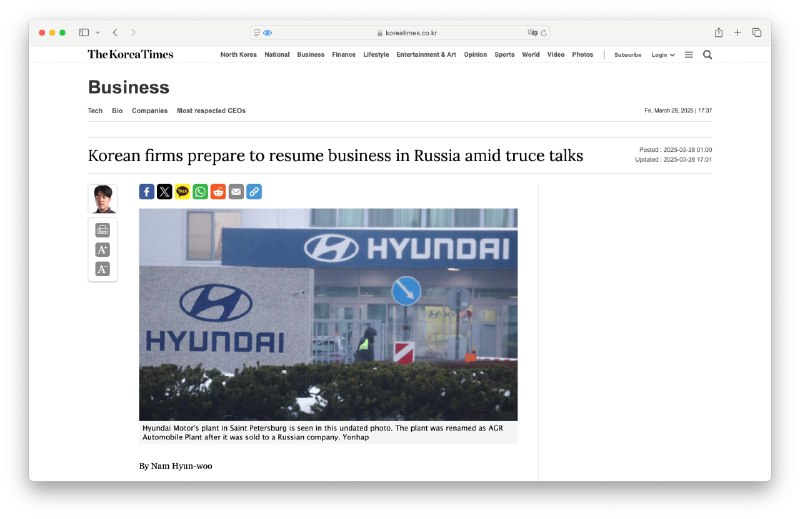This screenshot has width=800, height=519.
Task: Open page reader menu icon
Action: tap(257, 33)
